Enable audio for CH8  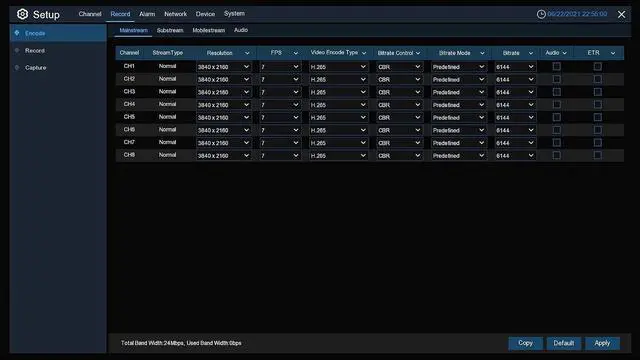556,155
